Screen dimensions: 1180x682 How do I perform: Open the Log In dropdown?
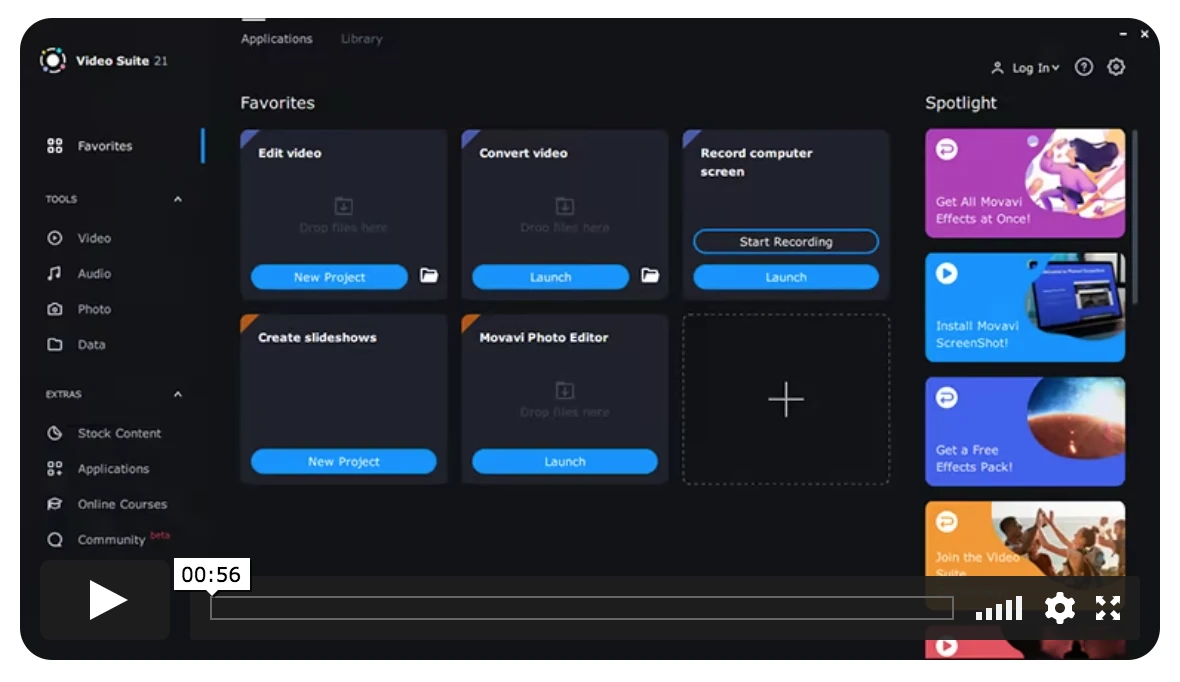coord(1035,68)
